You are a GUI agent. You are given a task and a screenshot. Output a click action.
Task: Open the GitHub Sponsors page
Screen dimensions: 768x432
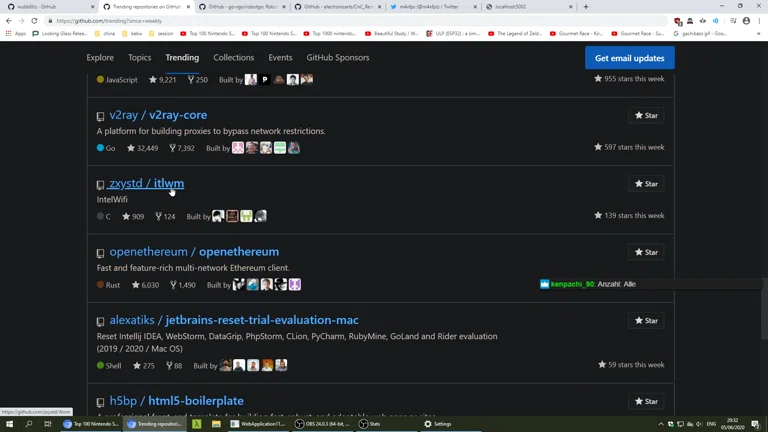click(338, 57)
